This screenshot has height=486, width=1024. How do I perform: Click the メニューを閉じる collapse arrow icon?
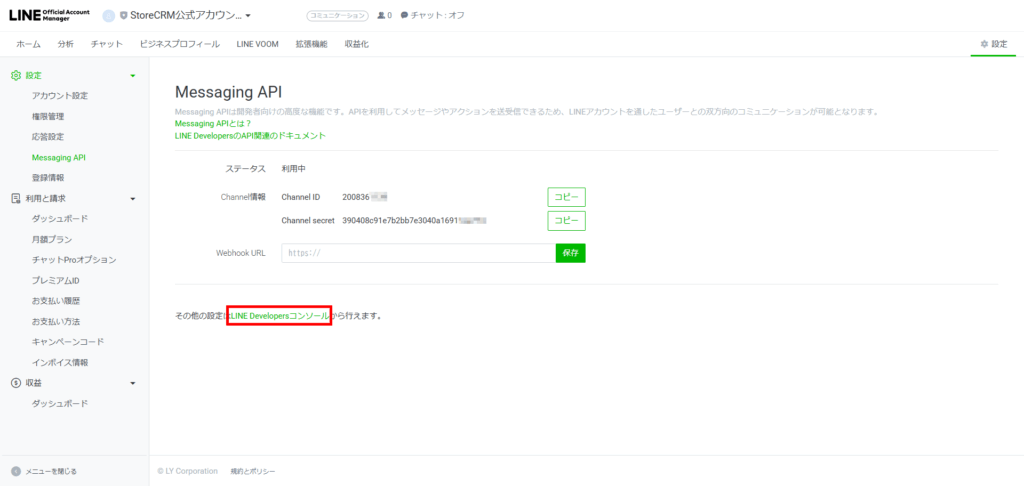(15, 471)
